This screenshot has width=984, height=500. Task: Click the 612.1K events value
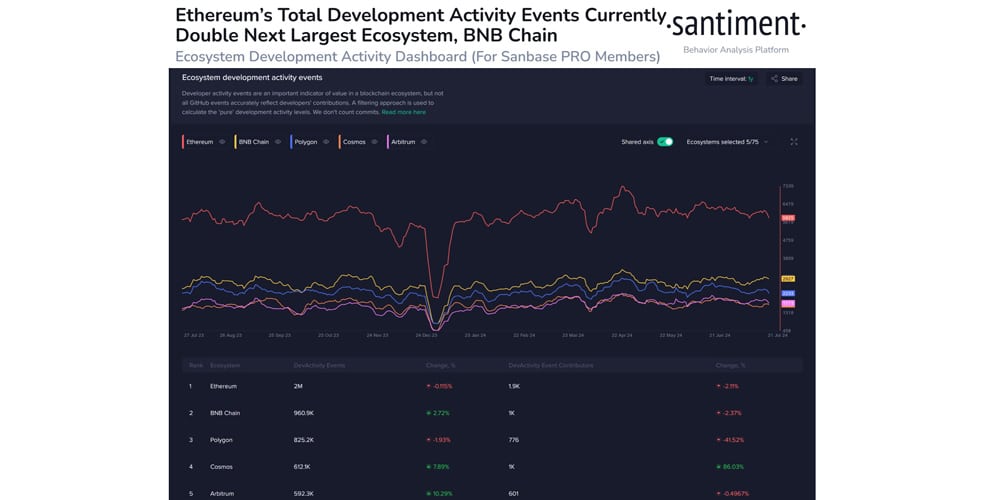click(x=301, y=467)
